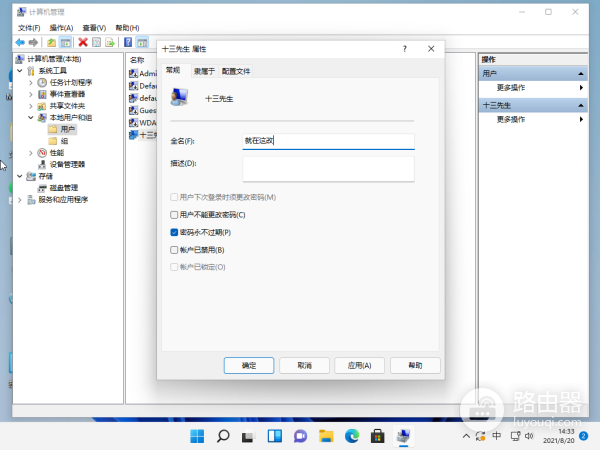The height and width of the screenshot is (450, 600).
Task: Switch to the 配置文件 tab
Action: pyautogui.click(x=236, y=71)
